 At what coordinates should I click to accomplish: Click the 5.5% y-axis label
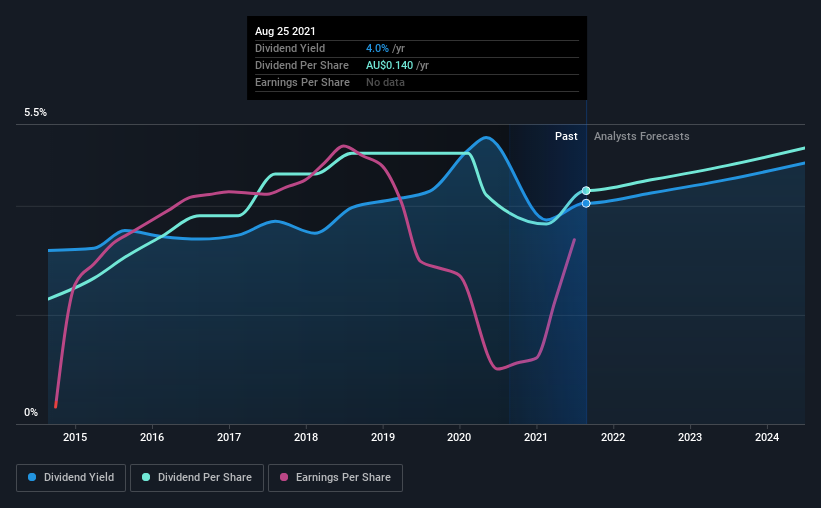[x=36, y=113]
